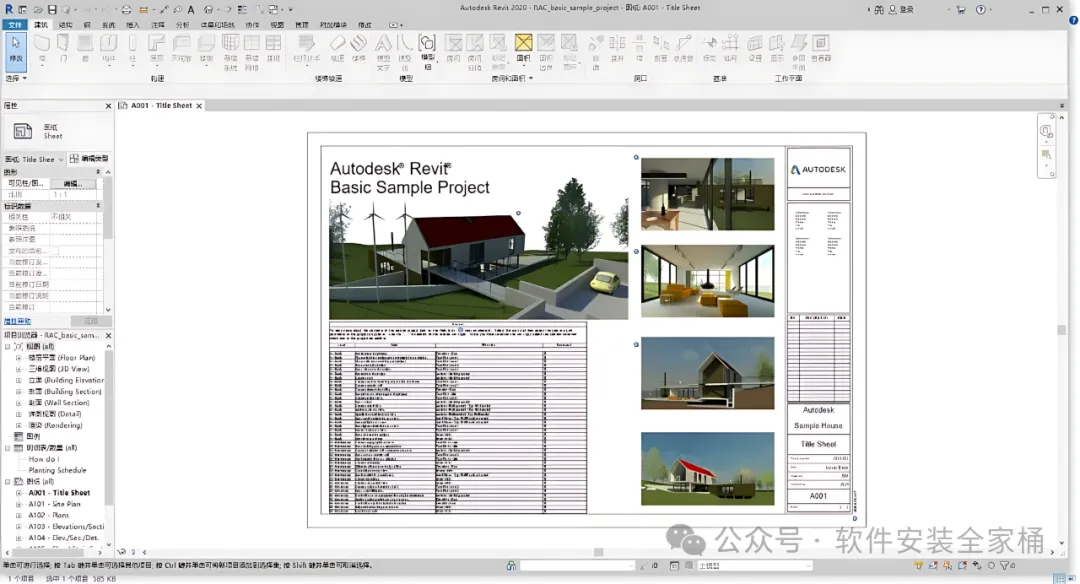Toggle the issued revision checkbox in Properties

(x=55, y=251)
